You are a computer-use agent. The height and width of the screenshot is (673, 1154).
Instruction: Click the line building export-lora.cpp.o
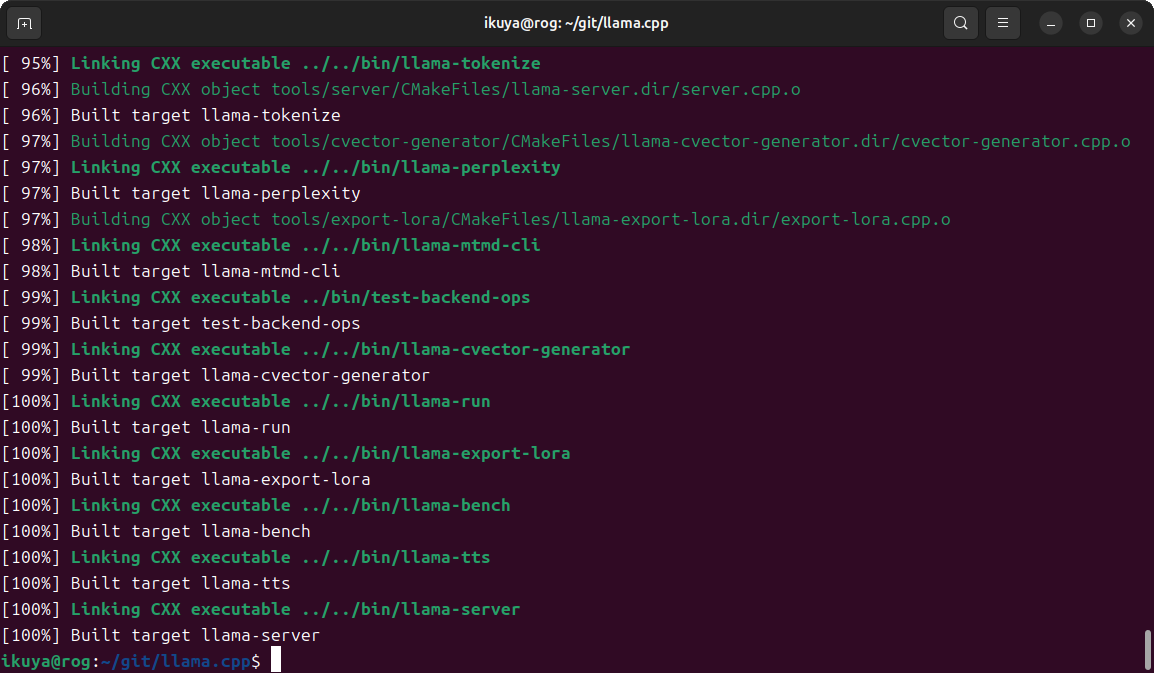(511, 219)
